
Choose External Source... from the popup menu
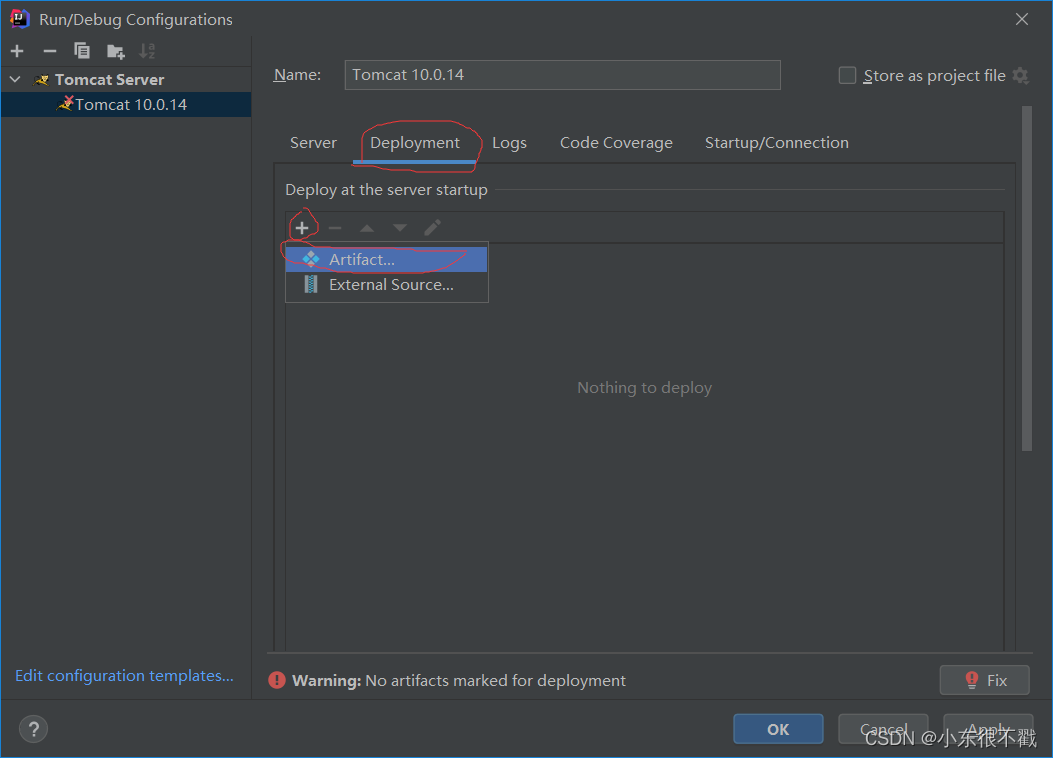[x=390, y=285]
